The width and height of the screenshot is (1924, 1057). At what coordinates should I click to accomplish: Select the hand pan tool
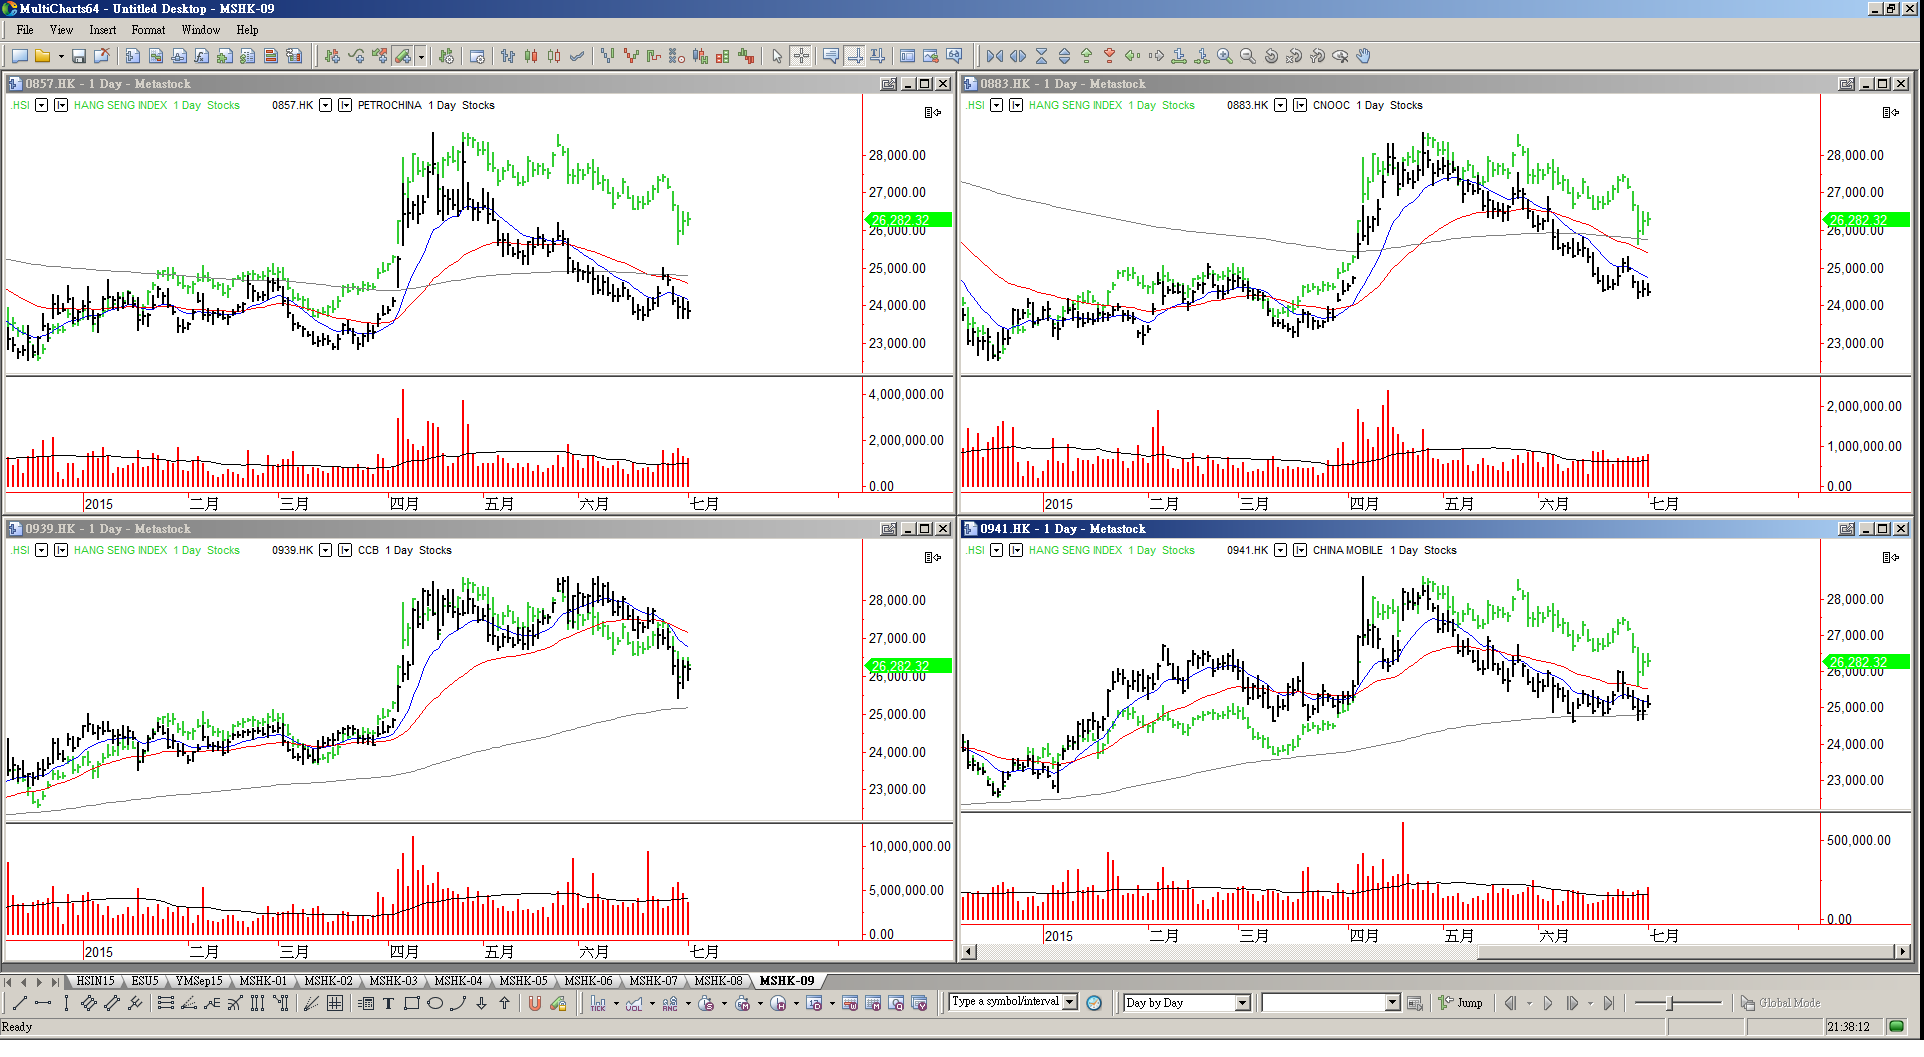1364,57
